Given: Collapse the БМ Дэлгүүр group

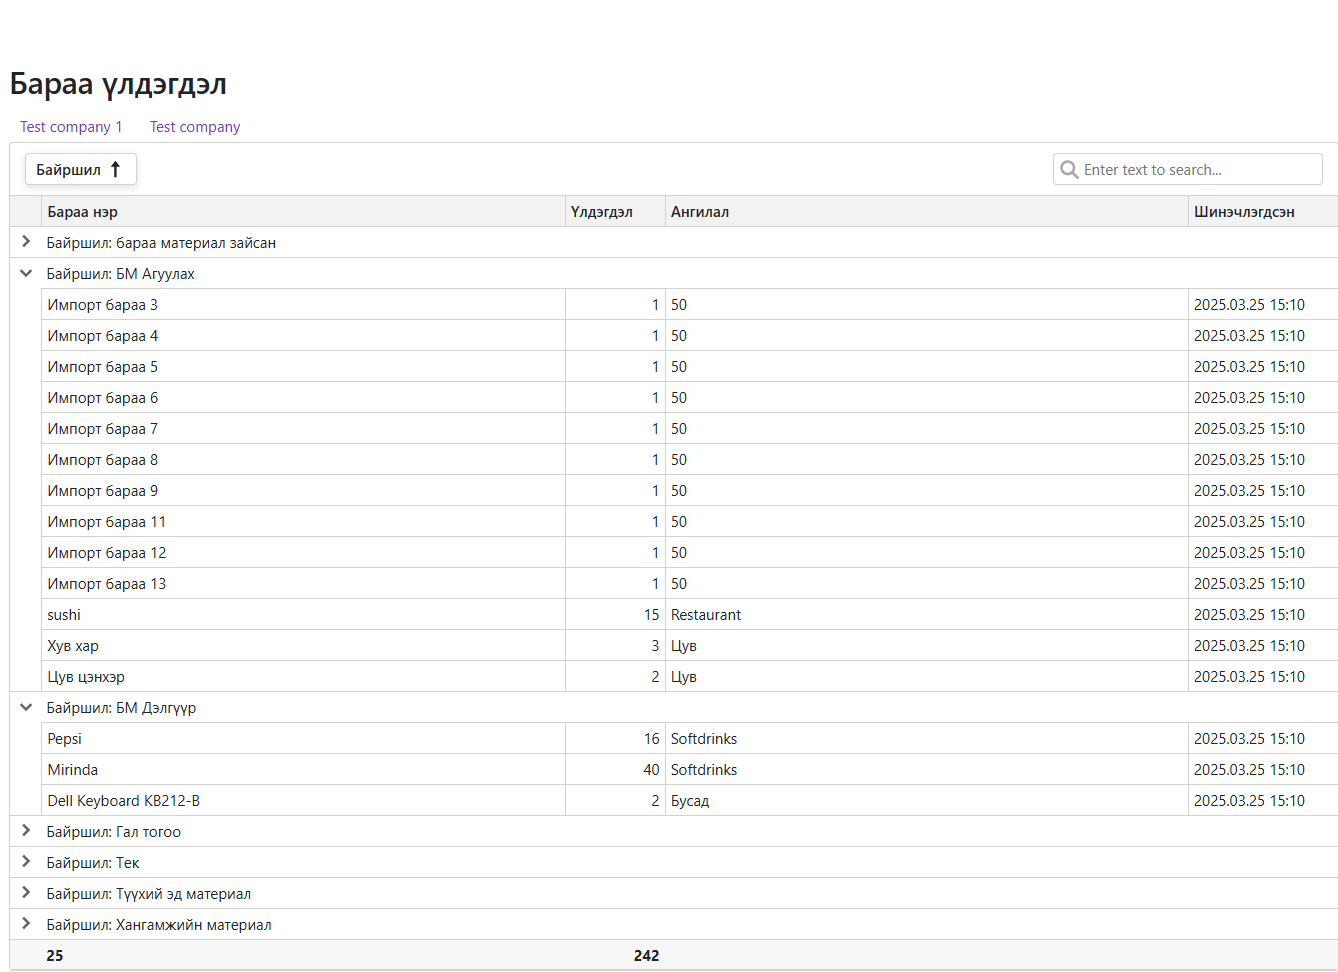Looking at the screenshot, I should point(26,707).
